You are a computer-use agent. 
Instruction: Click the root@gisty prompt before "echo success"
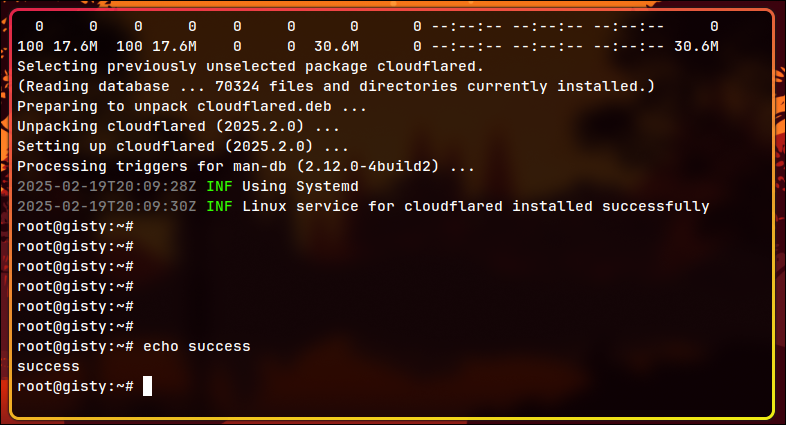click(75, 346)
